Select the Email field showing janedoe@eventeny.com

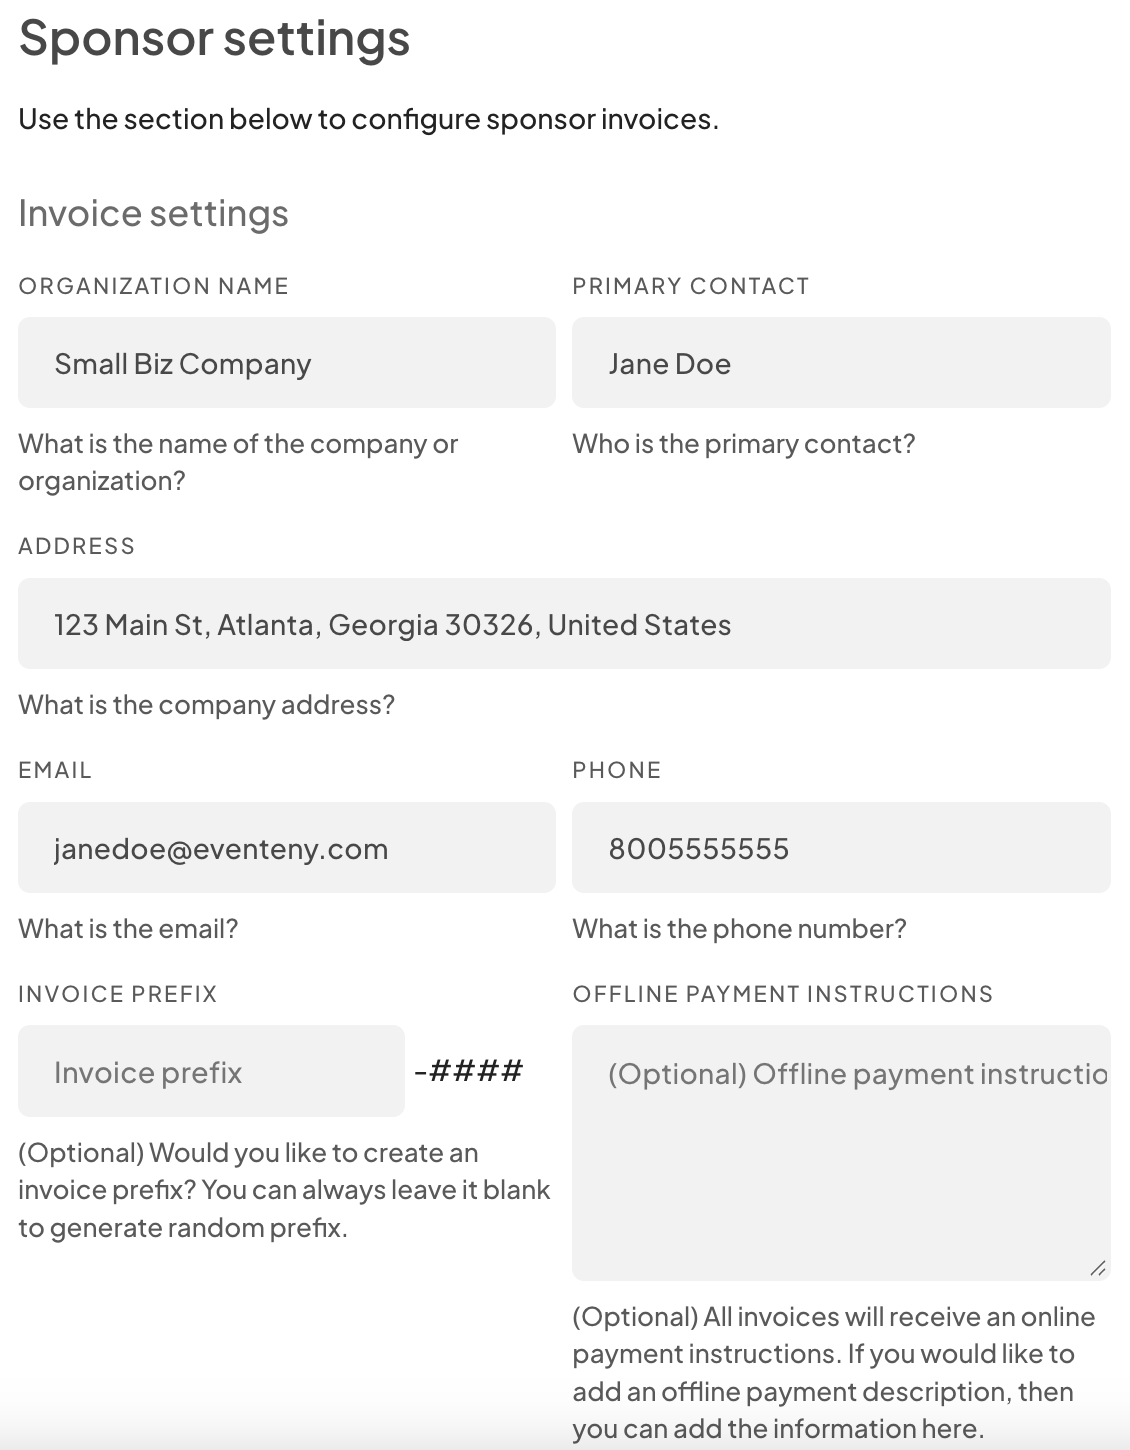pos(286,848)
